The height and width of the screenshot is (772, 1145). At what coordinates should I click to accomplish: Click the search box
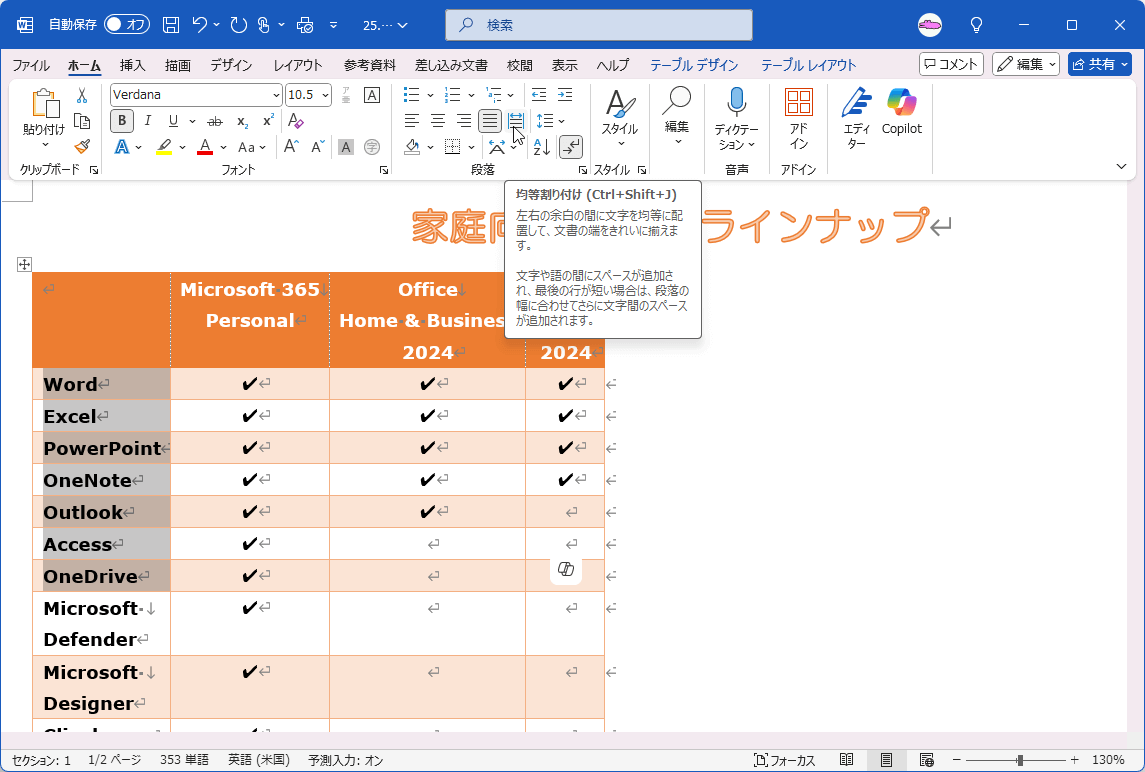click(x=599, y=25)
